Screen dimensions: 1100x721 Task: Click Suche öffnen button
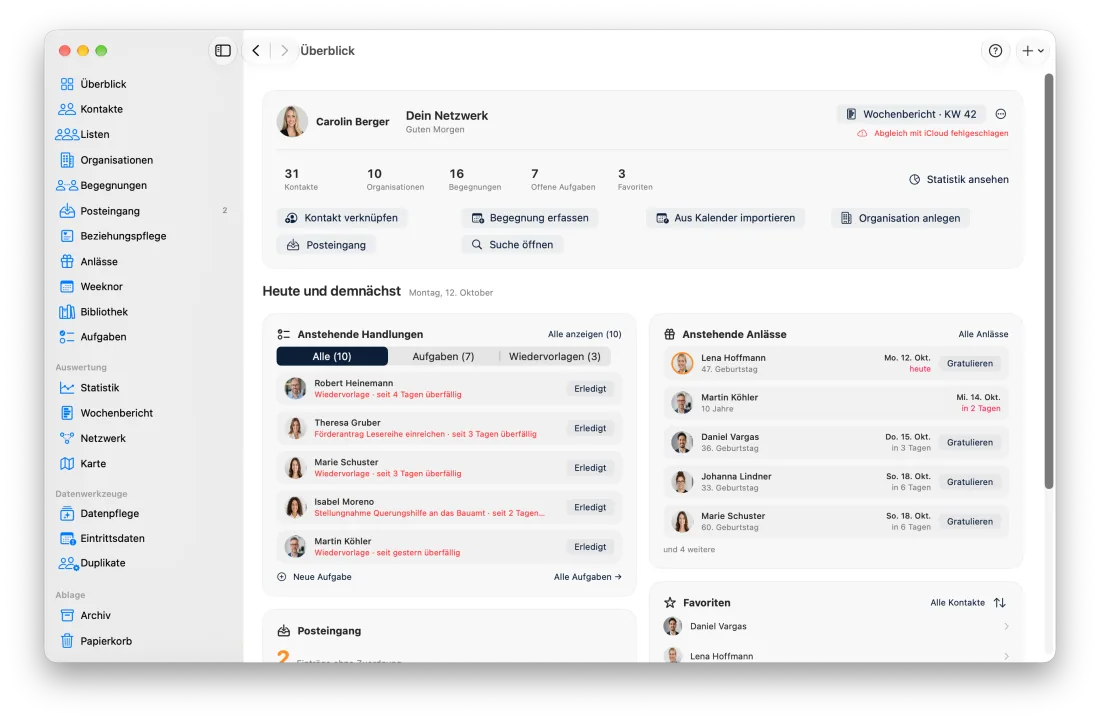512,245
